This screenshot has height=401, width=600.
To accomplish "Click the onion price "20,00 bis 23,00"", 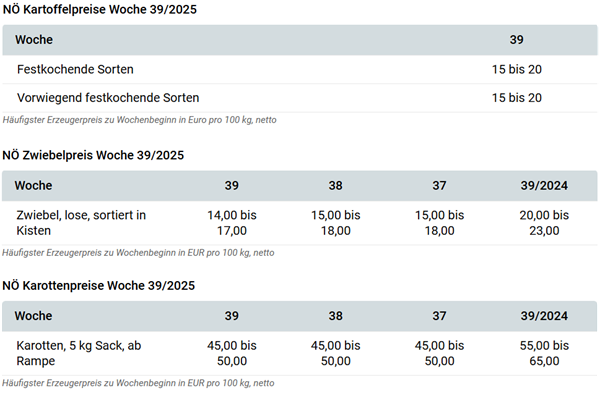I will click(544, 222).
